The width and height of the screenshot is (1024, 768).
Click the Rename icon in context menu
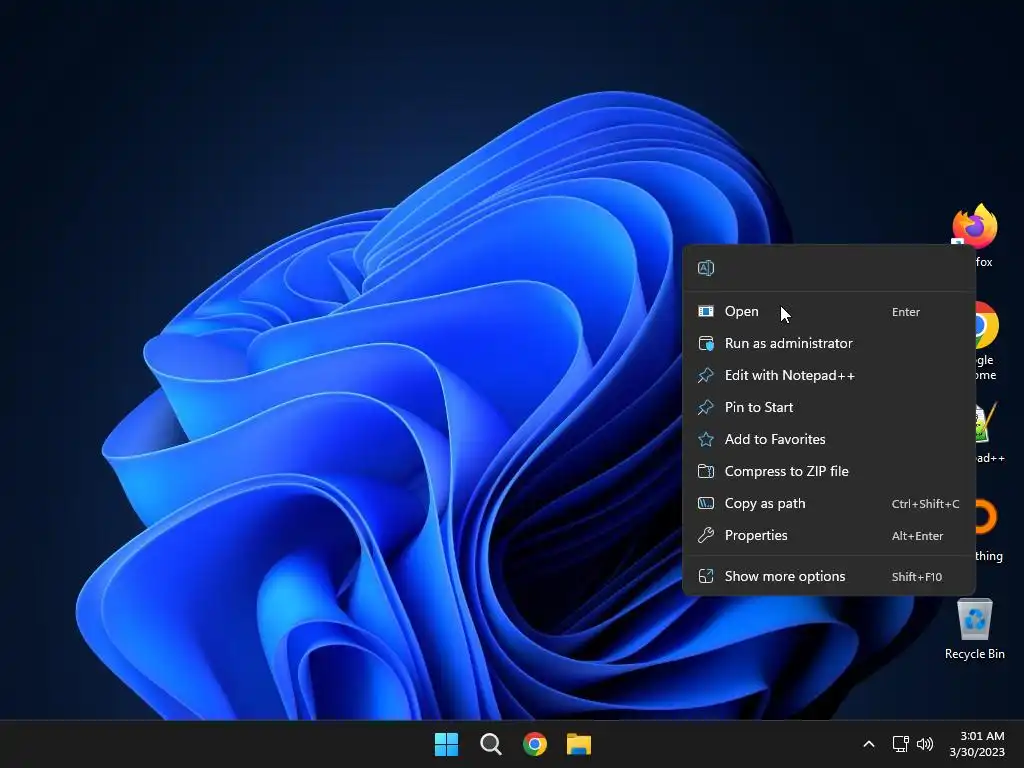click(x=706, y=268)
